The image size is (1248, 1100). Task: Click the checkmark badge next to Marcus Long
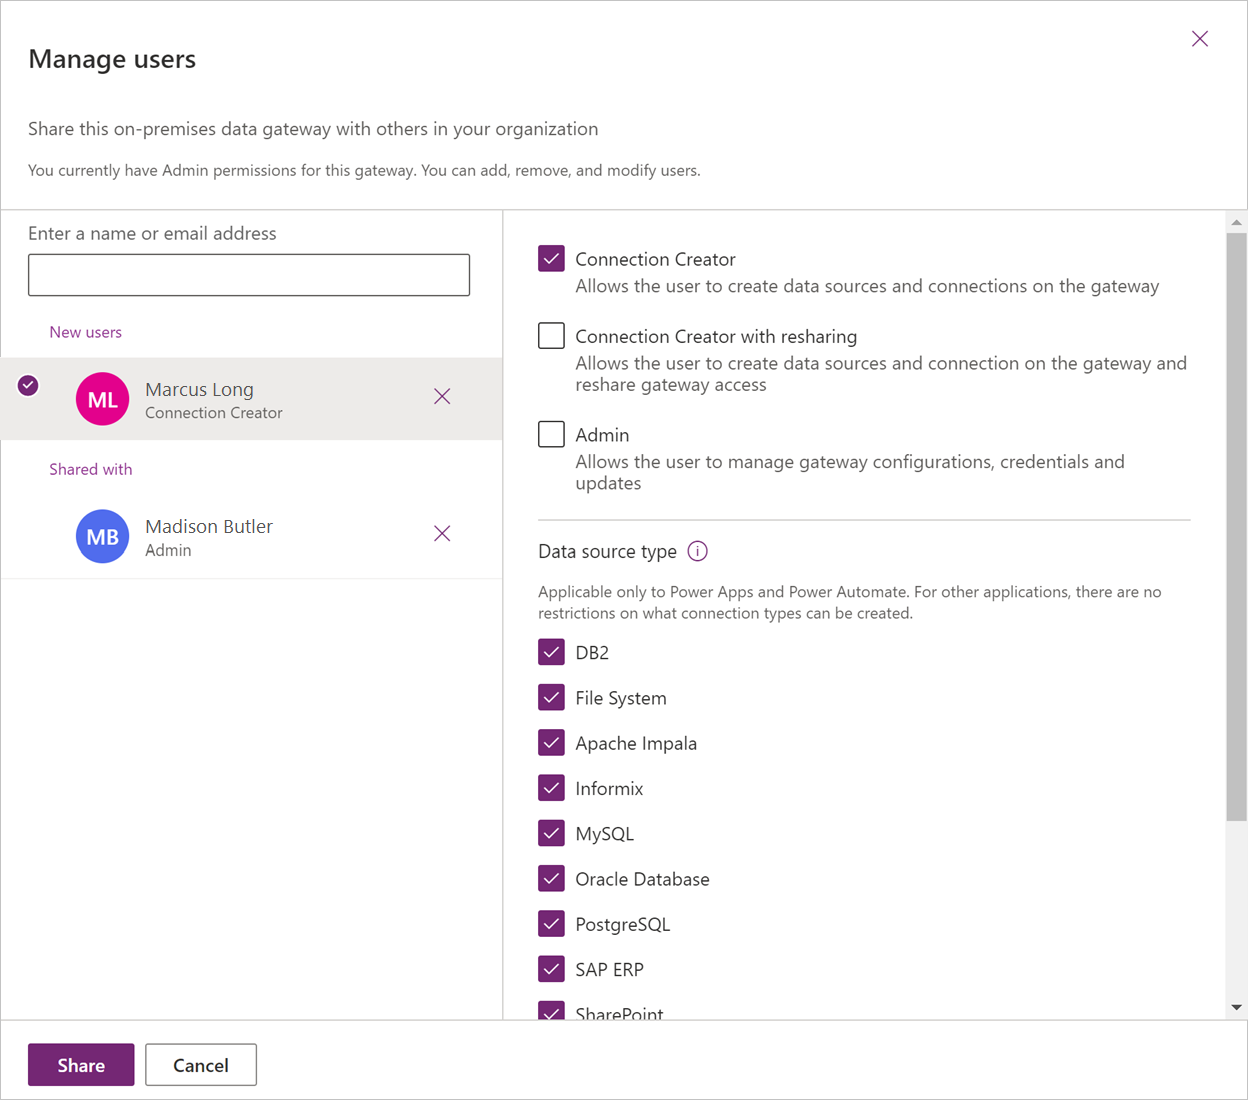28,385
